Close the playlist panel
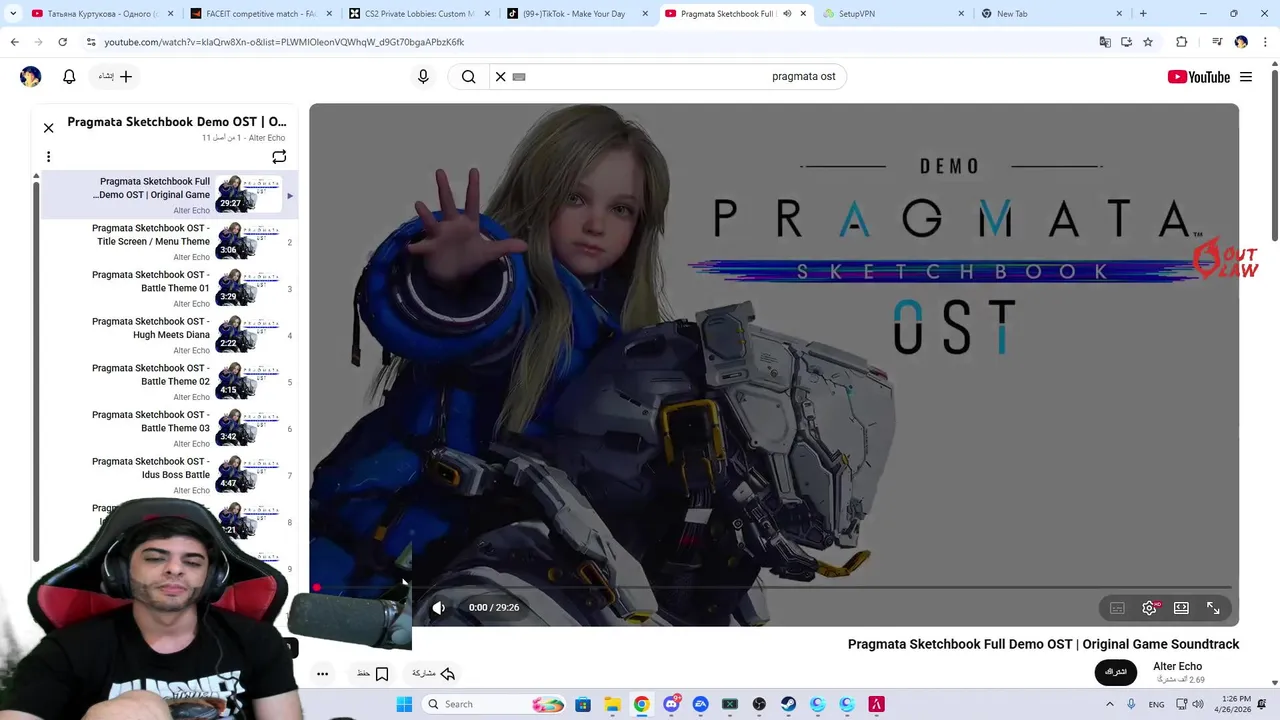This screenshot has width=1280, height=720. click(x=48, y=128)
